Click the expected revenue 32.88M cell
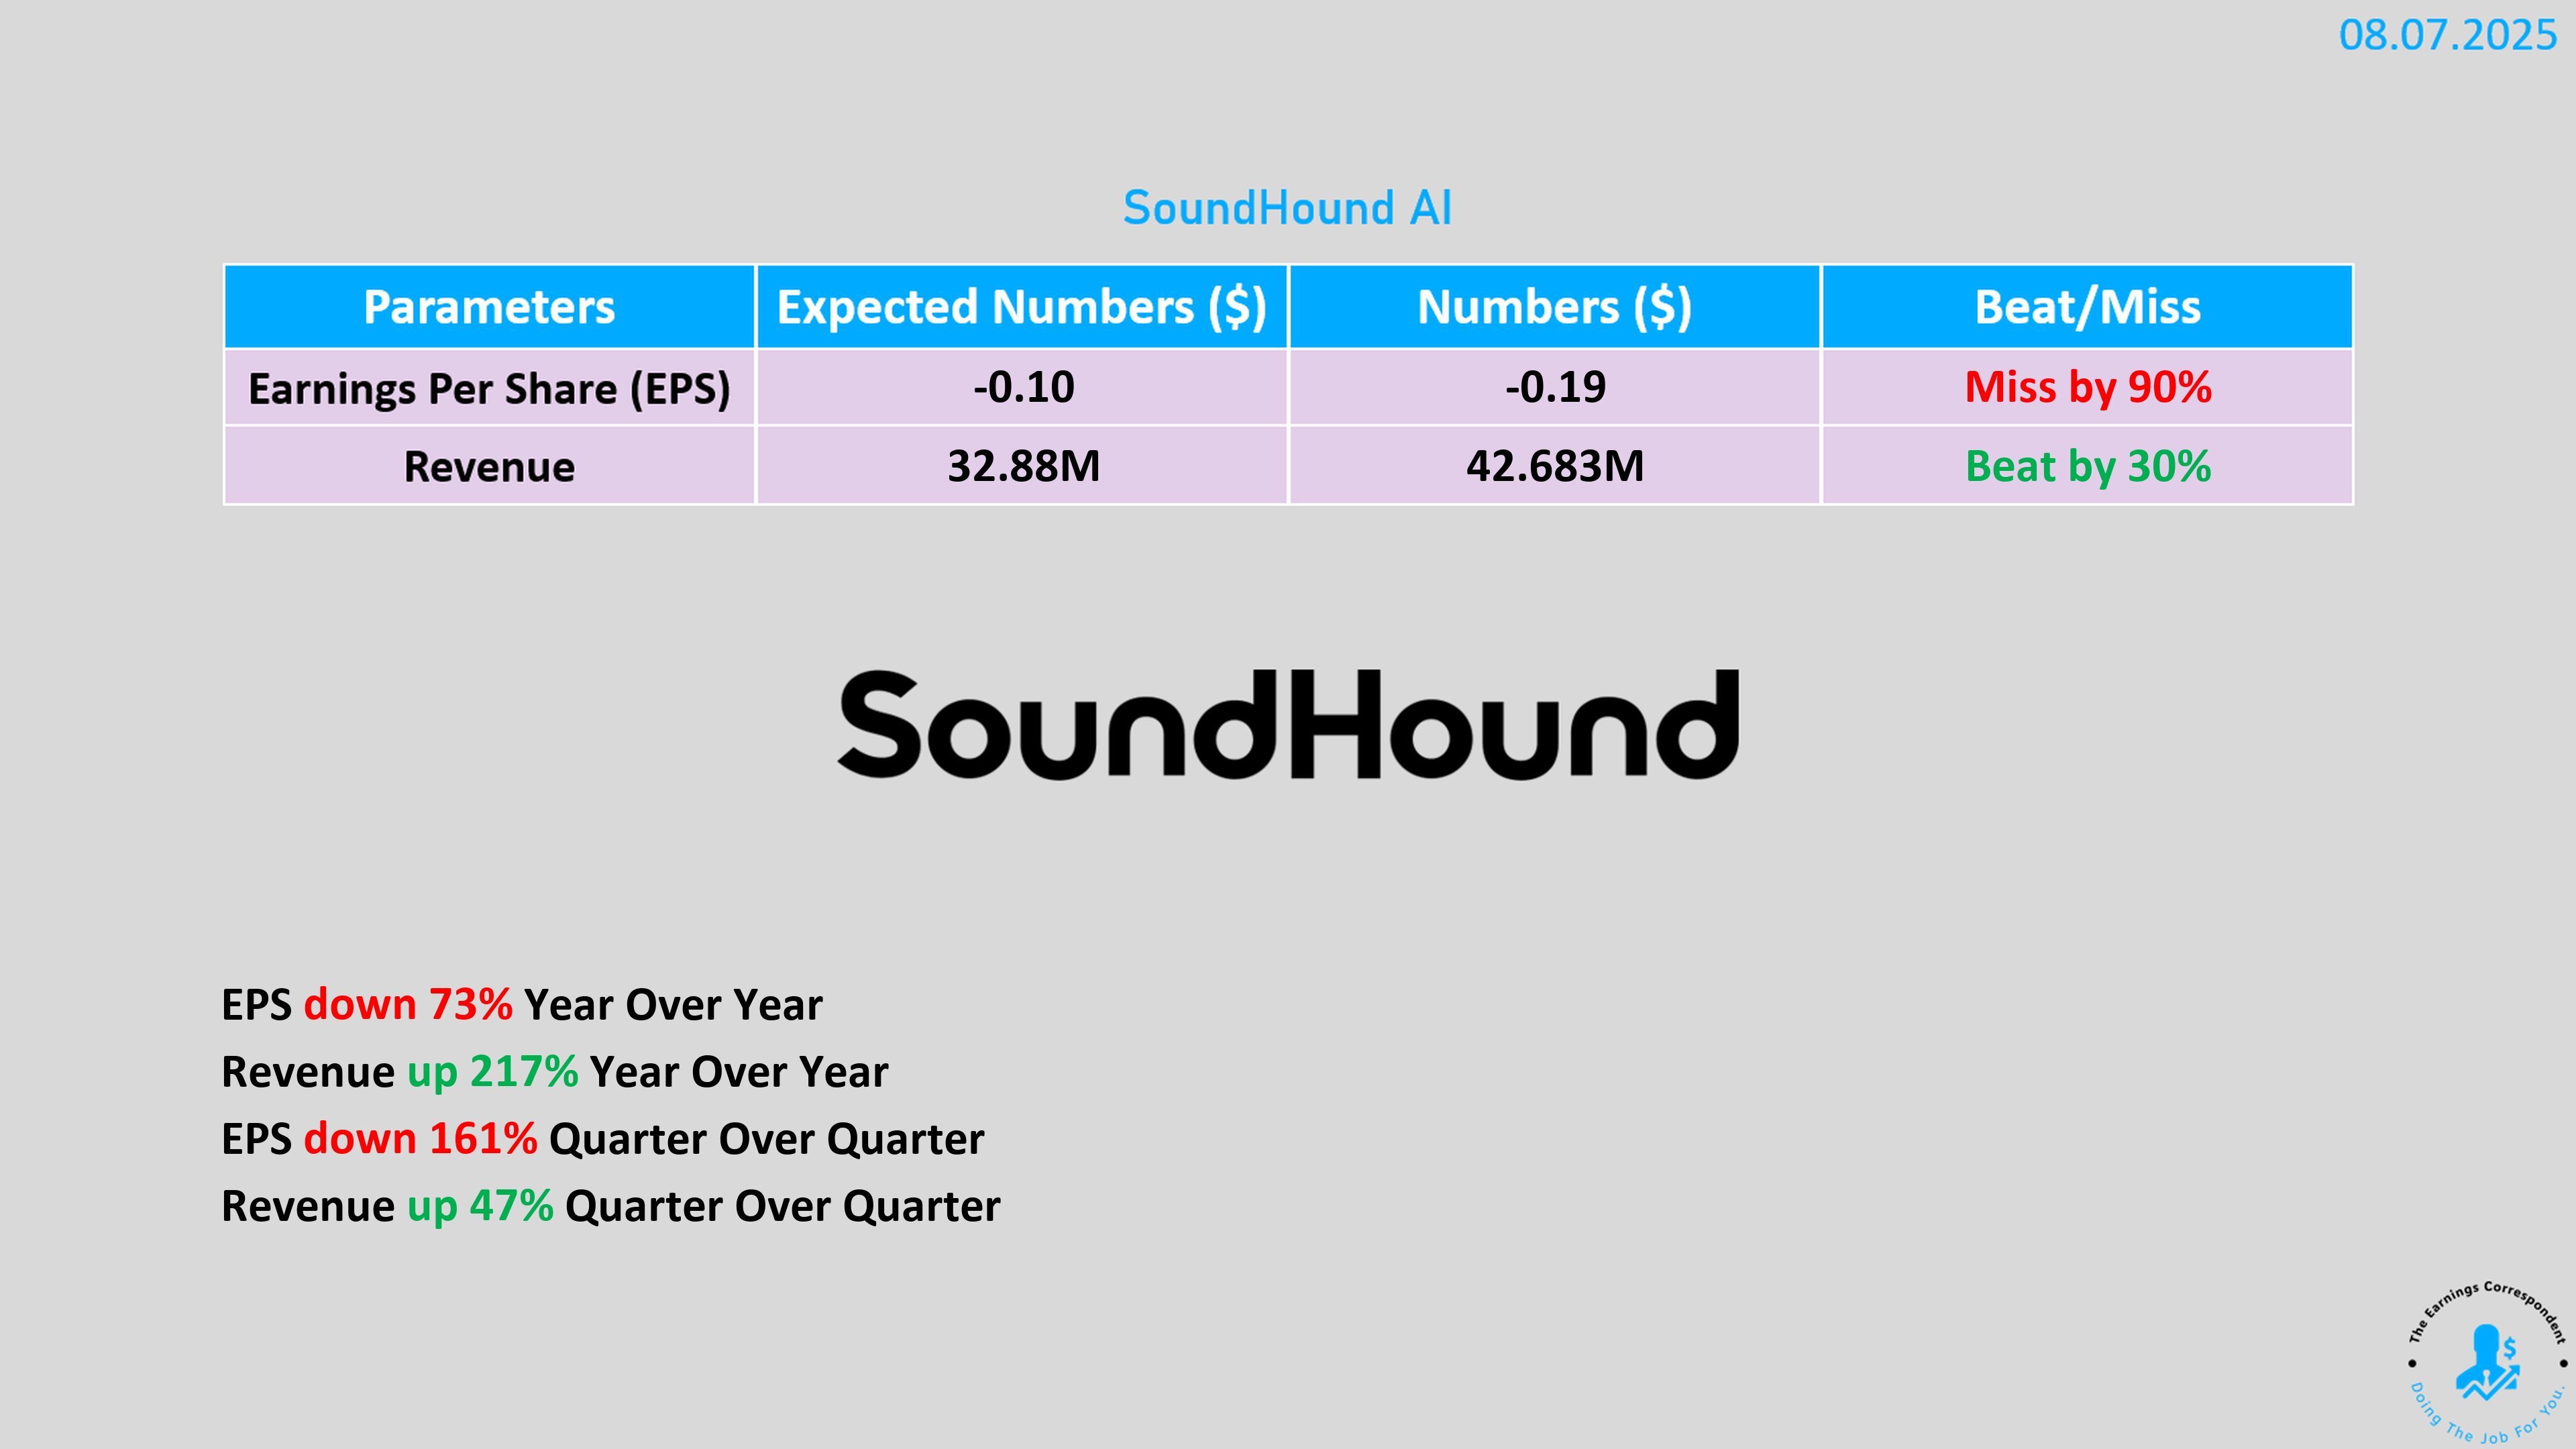This screenshot has width=2576, height=1449. click(x=1023, y=467)
